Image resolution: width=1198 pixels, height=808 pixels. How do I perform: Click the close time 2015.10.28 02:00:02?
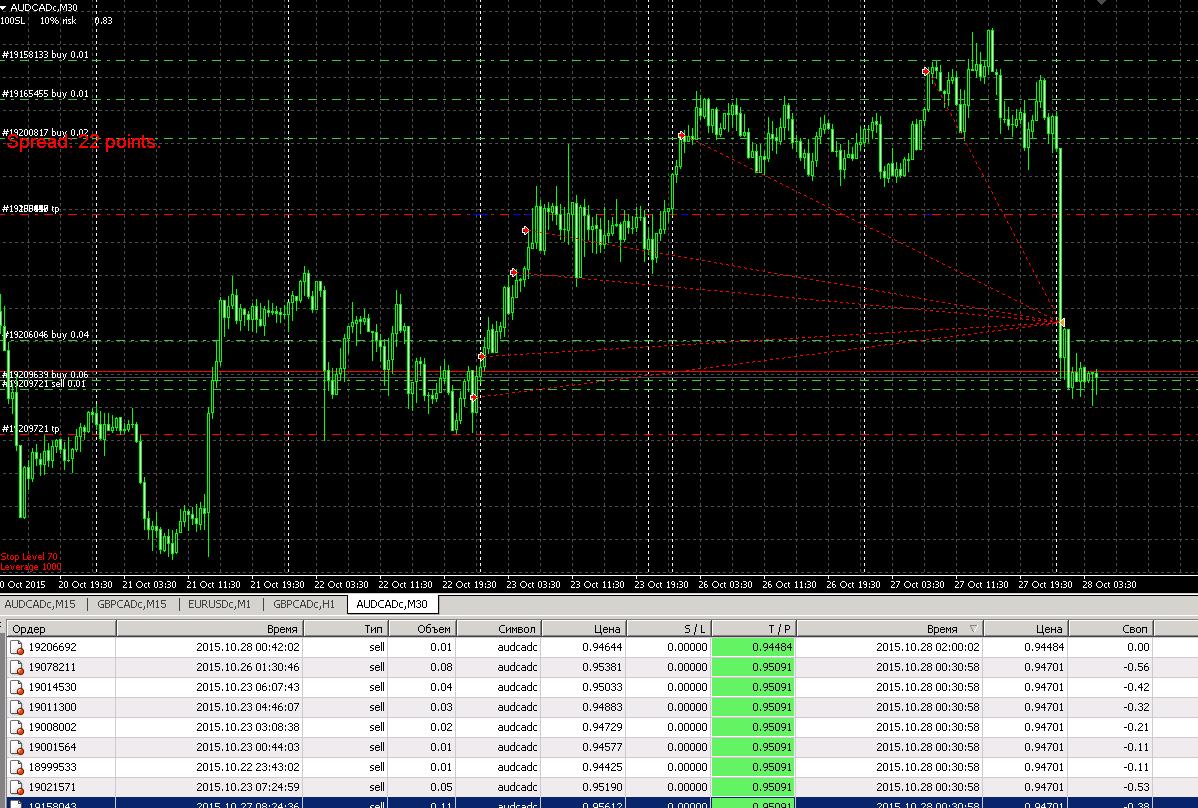coord(928,648)
